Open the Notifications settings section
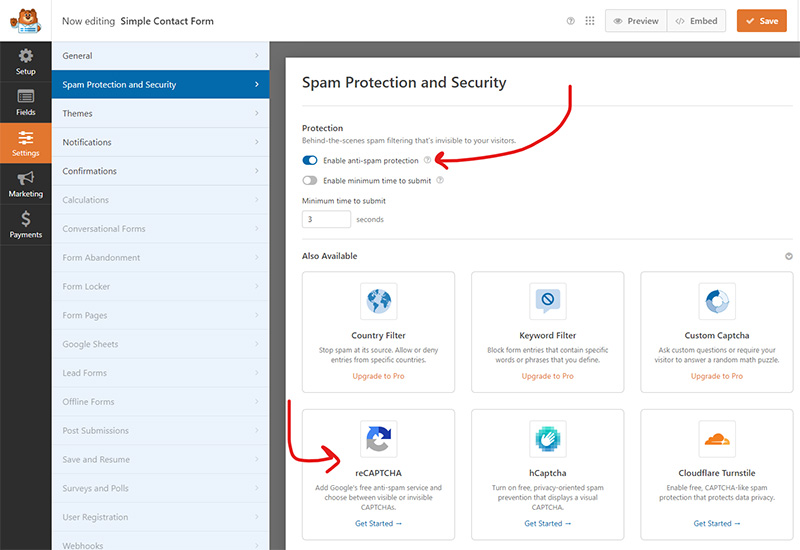 click(160, 142)
